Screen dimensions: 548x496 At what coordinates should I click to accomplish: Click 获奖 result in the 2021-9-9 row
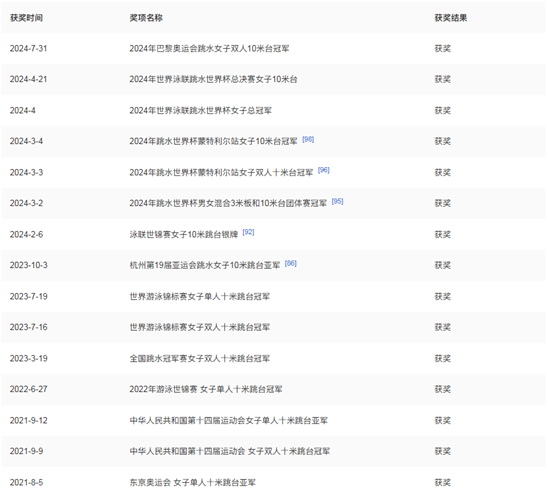tap(442, 451)
